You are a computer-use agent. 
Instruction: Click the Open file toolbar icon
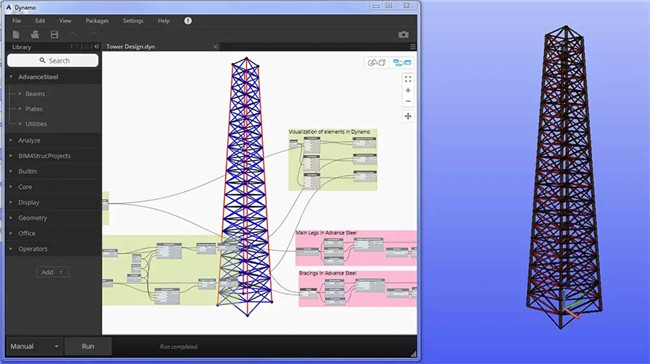35,34
